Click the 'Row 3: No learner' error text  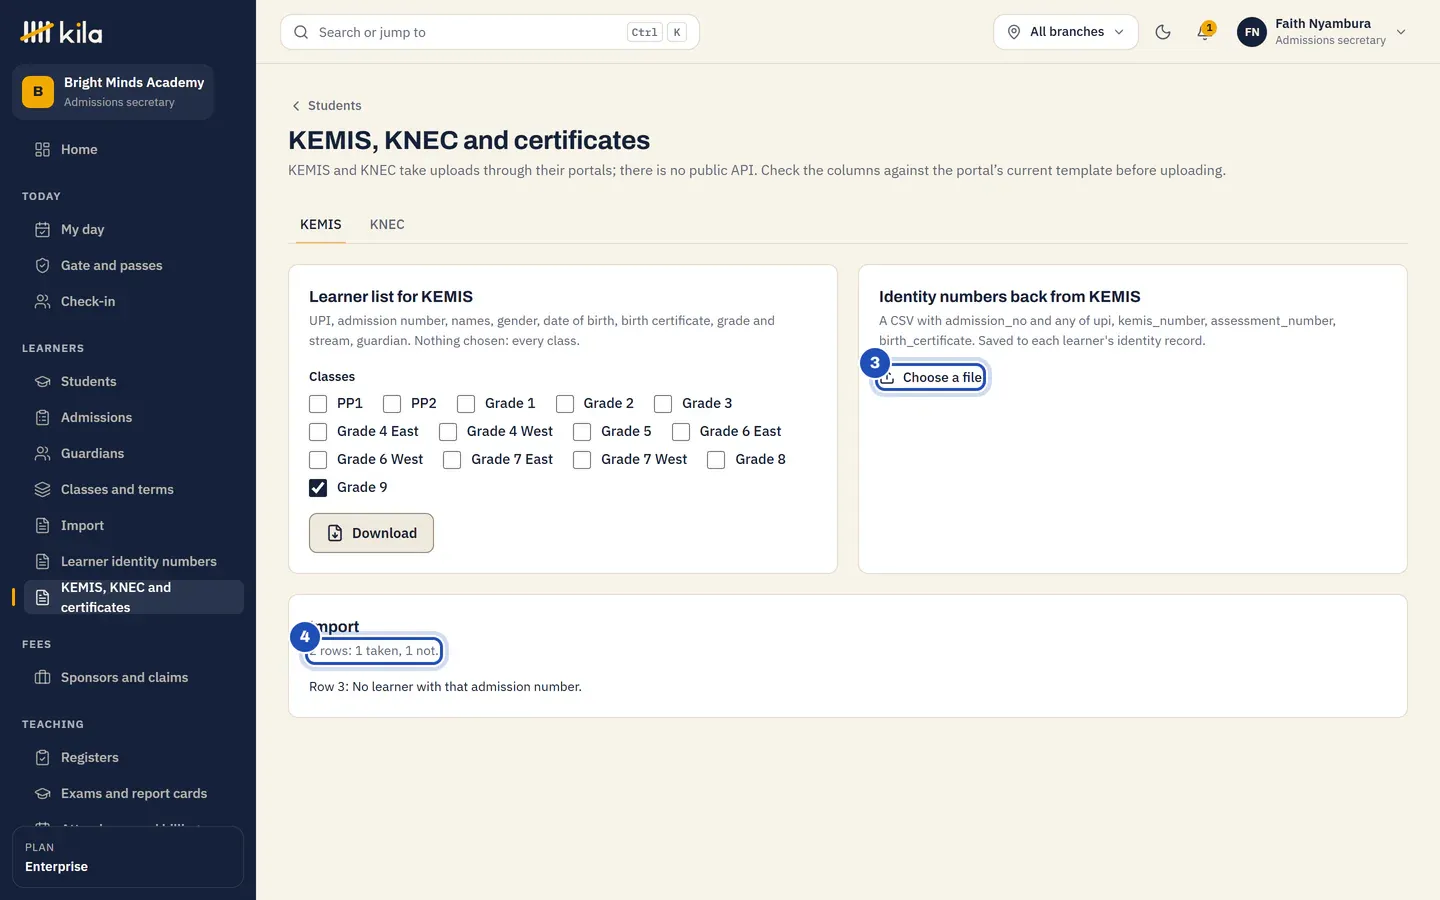pyautogui.click(x=445, y=687)
